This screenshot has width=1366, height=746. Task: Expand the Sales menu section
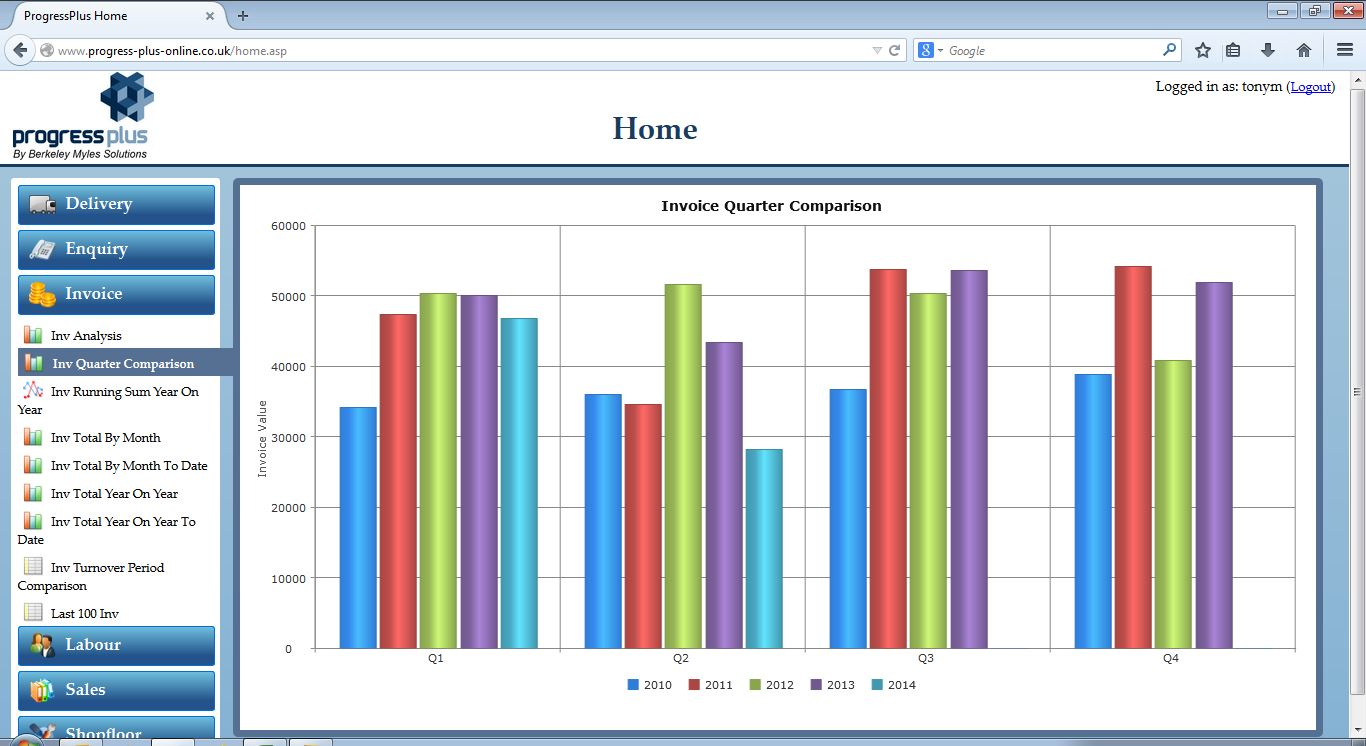coord(116,690)
